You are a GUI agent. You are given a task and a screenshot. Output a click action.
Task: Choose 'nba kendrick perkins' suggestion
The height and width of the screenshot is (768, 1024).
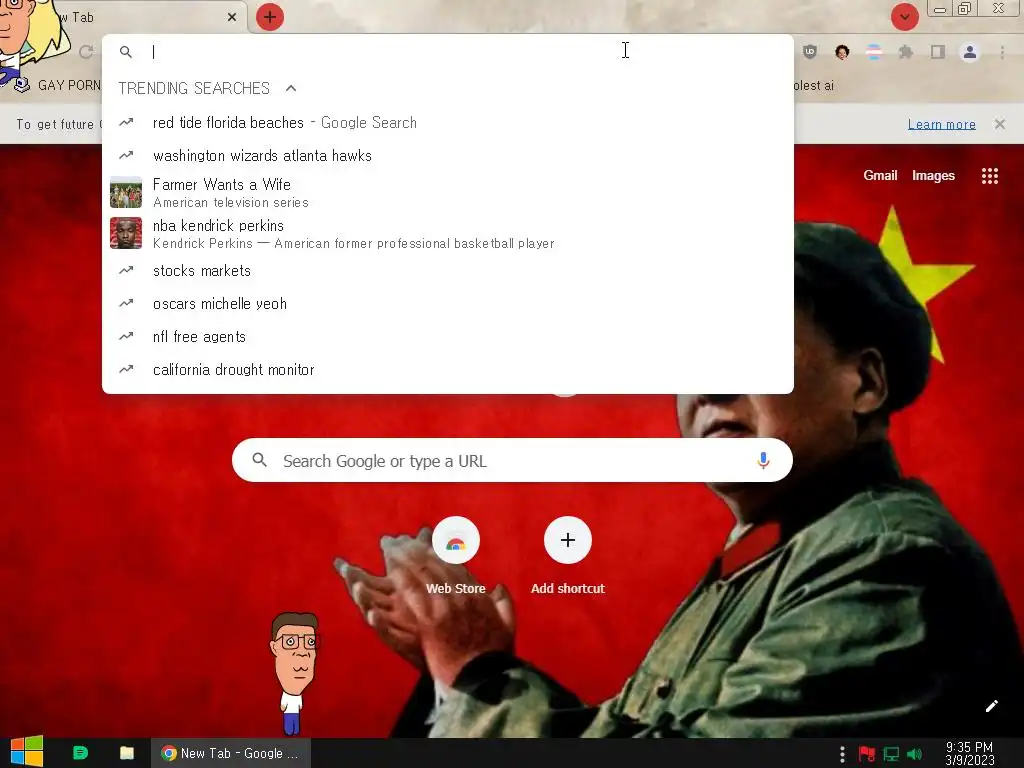click(448, 234)
